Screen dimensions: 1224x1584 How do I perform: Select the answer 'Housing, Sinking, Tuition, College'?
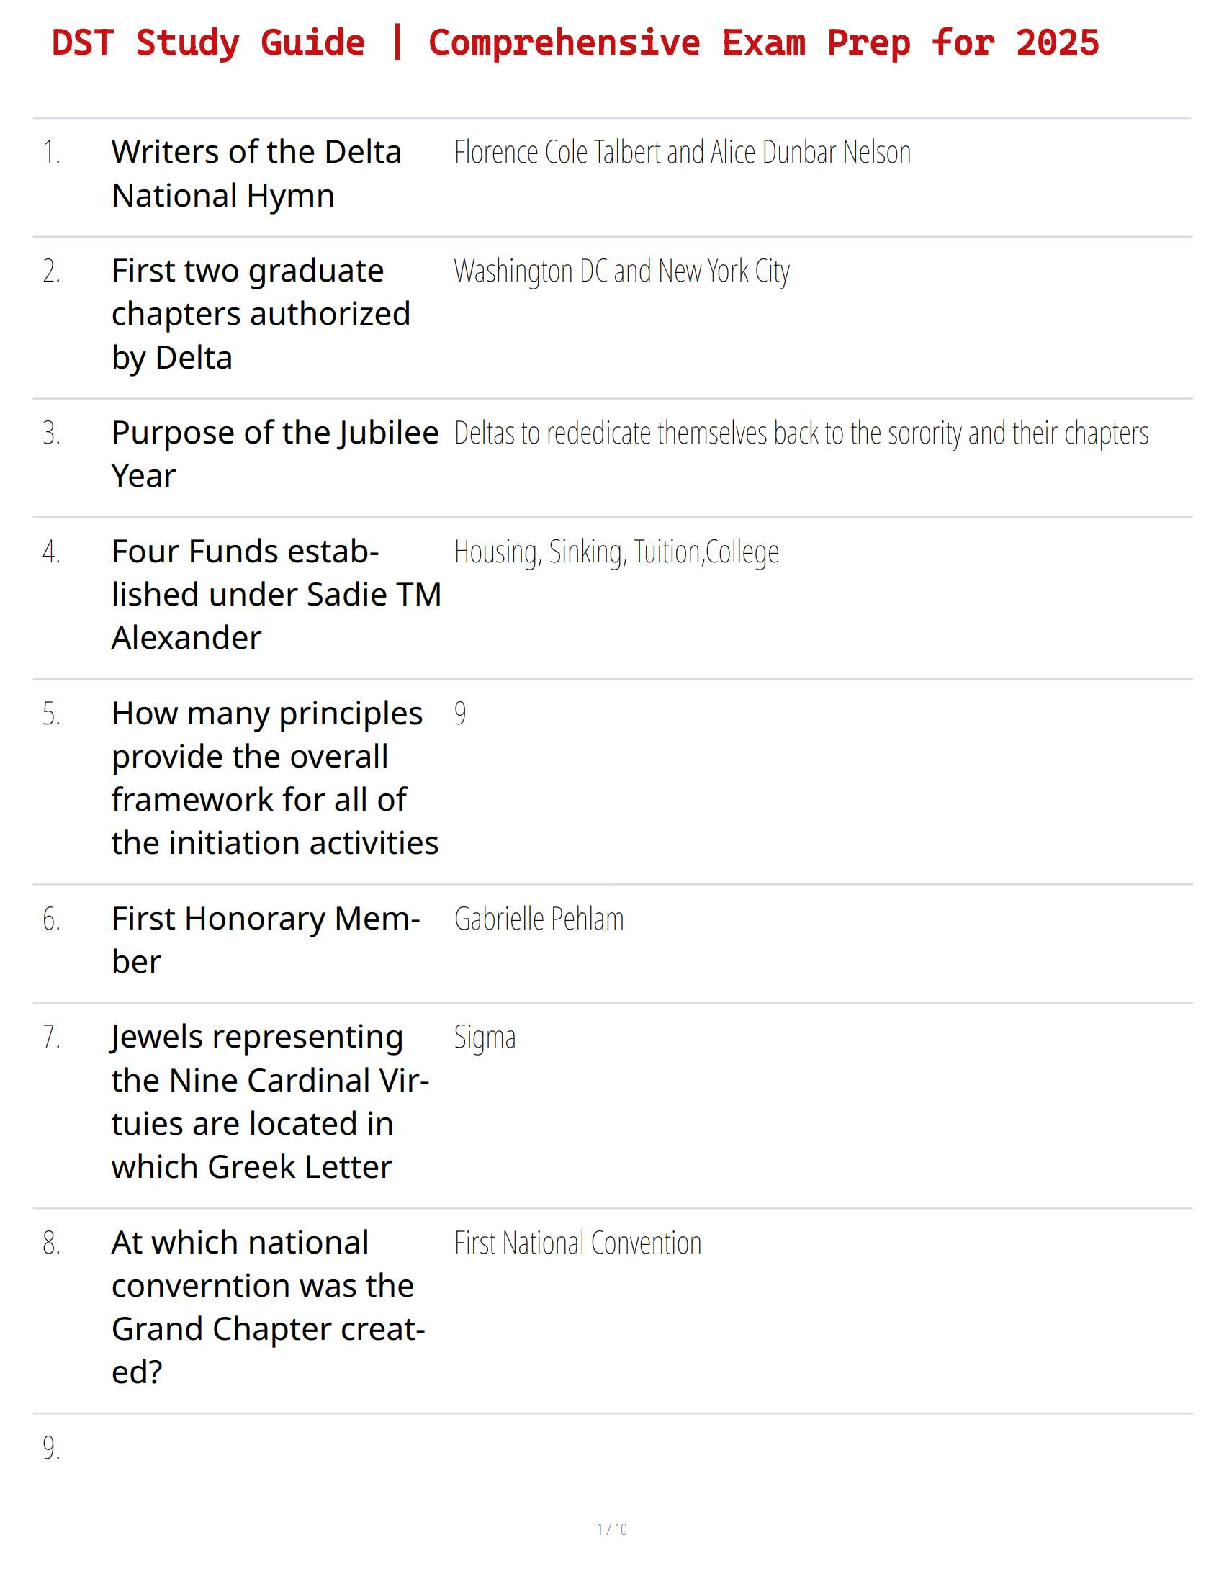coord(616,552)
